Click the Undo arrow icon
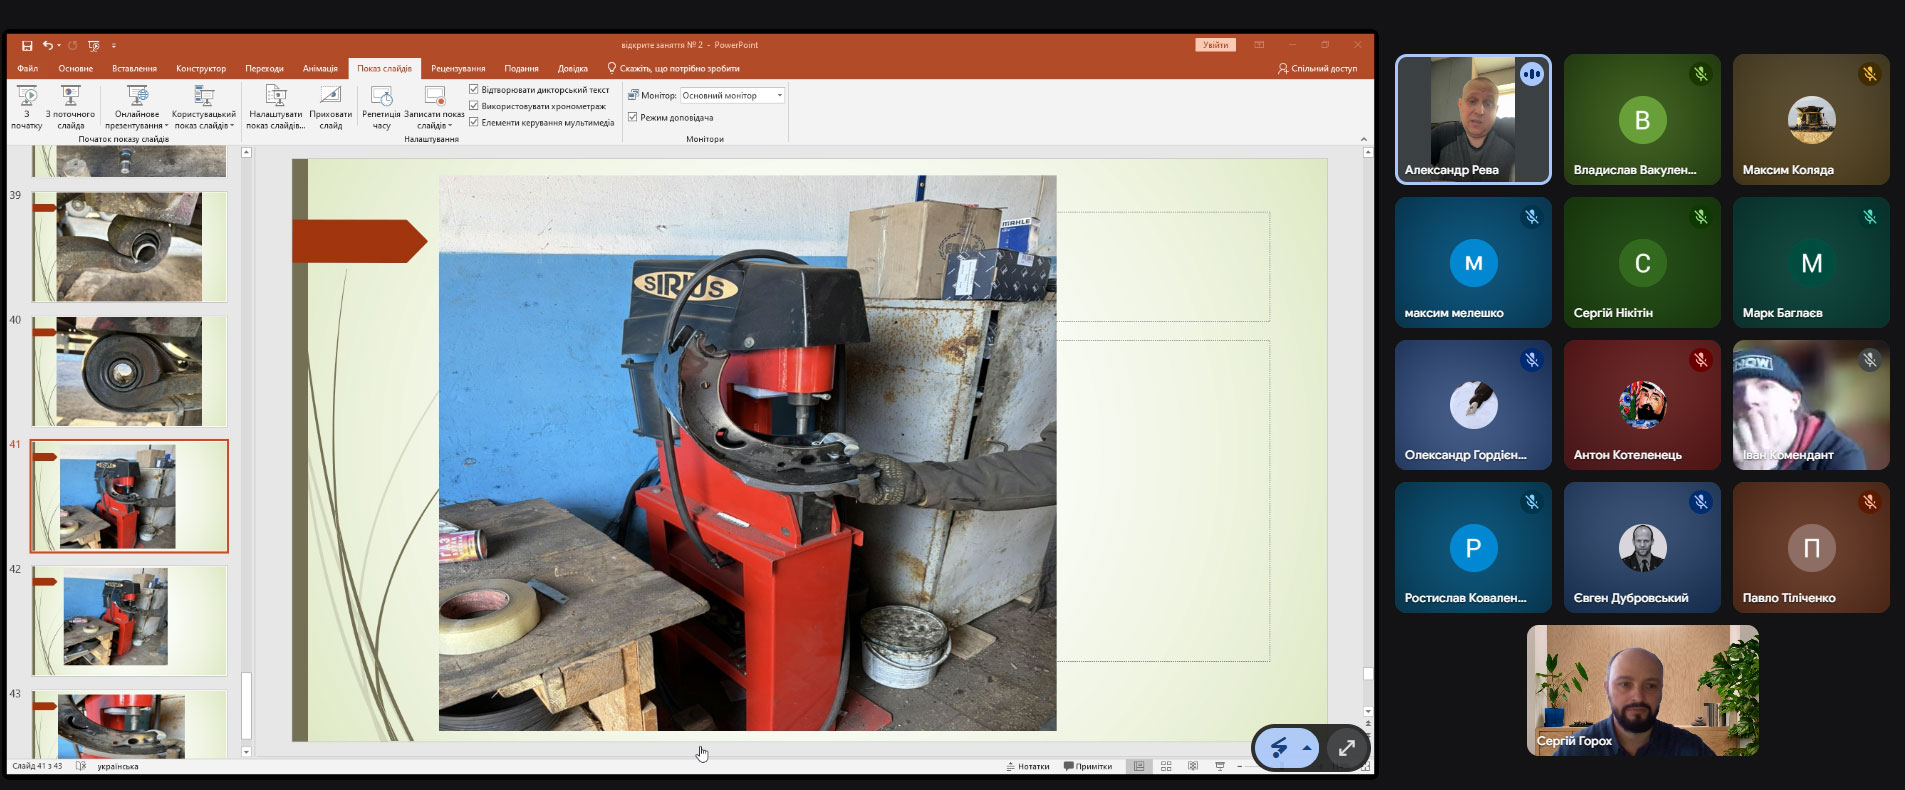Screen dimensions: 1905x790 (x=47, y=45)
